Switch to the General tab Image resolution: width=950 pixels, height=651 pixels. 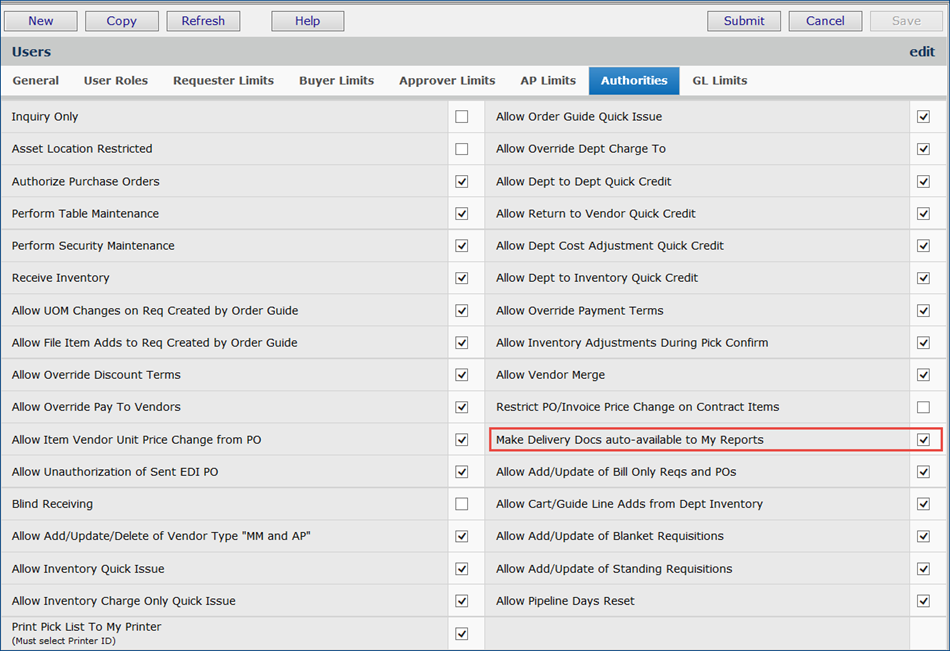[x=36, y=81]
